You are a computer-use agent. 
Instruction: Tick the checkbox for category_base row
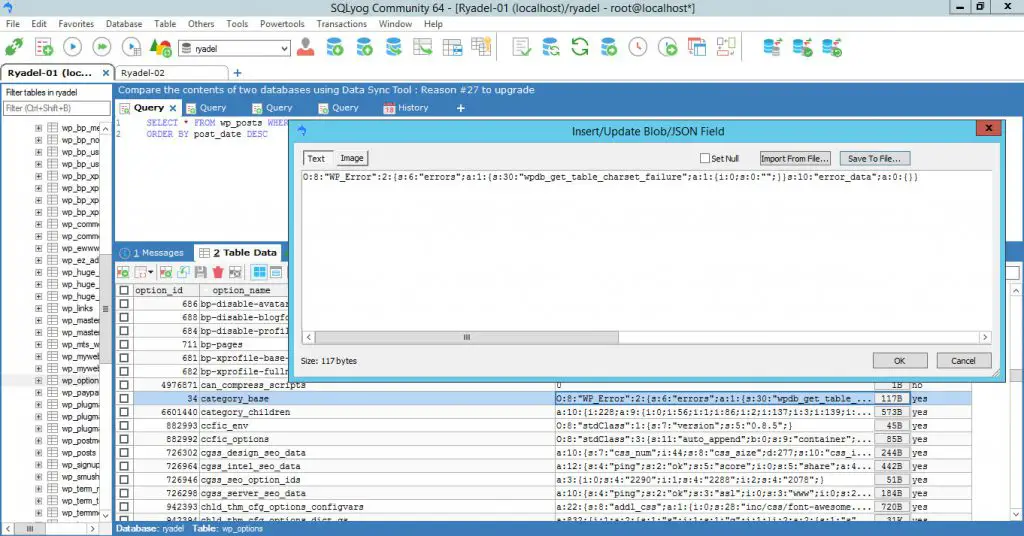pyautogui.click(x=124, y=398)
